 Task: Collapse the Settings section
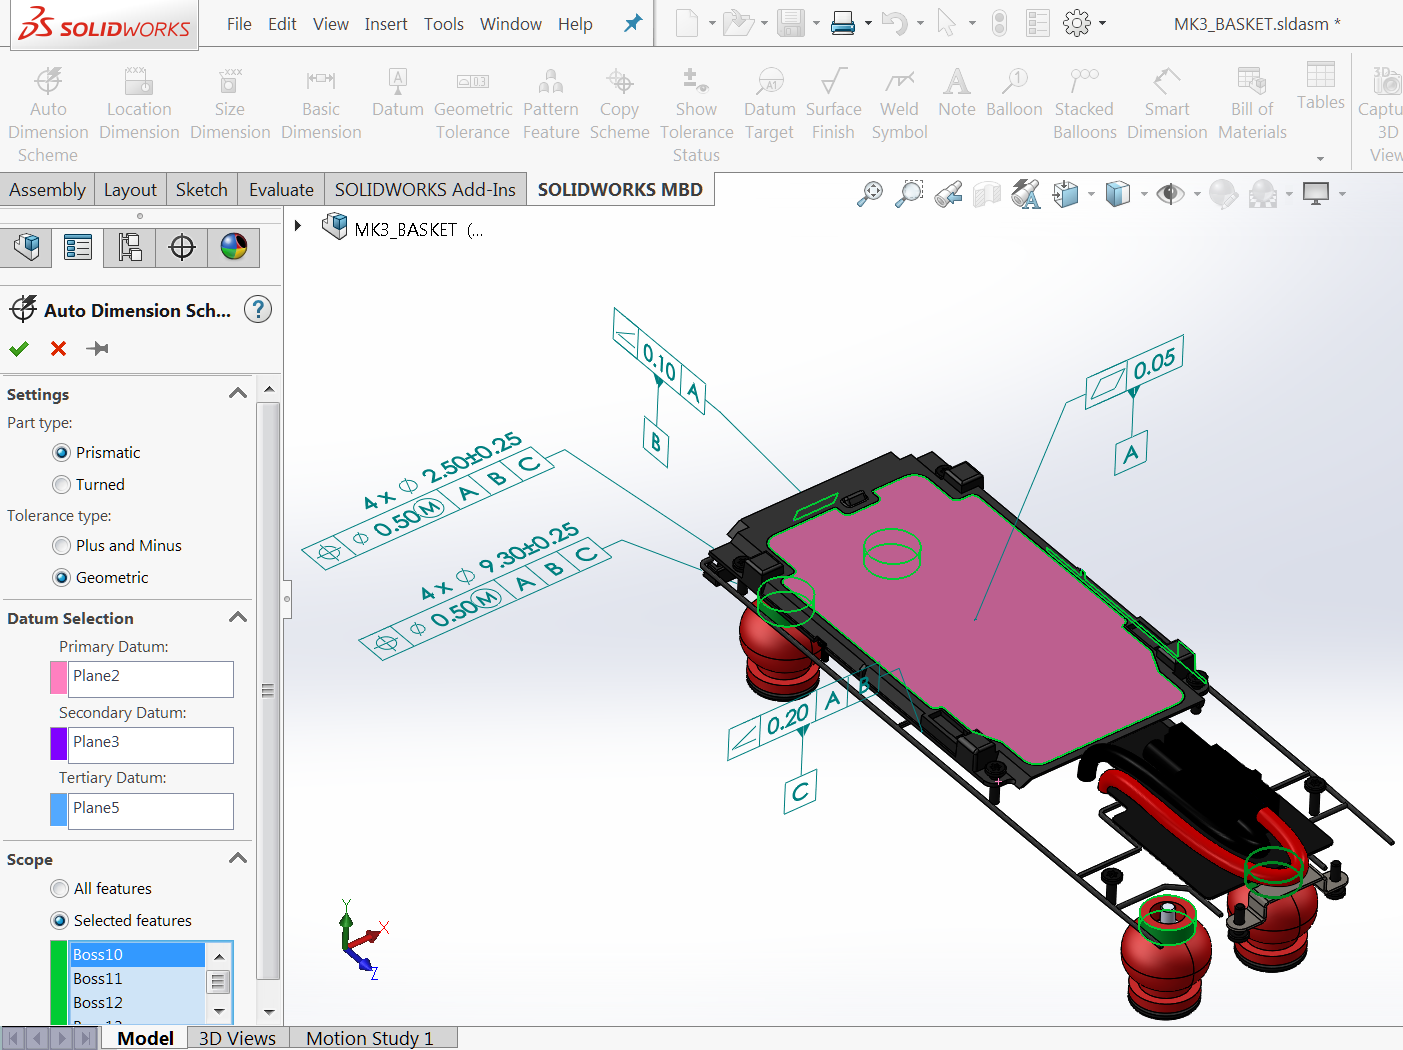point(237,393)
